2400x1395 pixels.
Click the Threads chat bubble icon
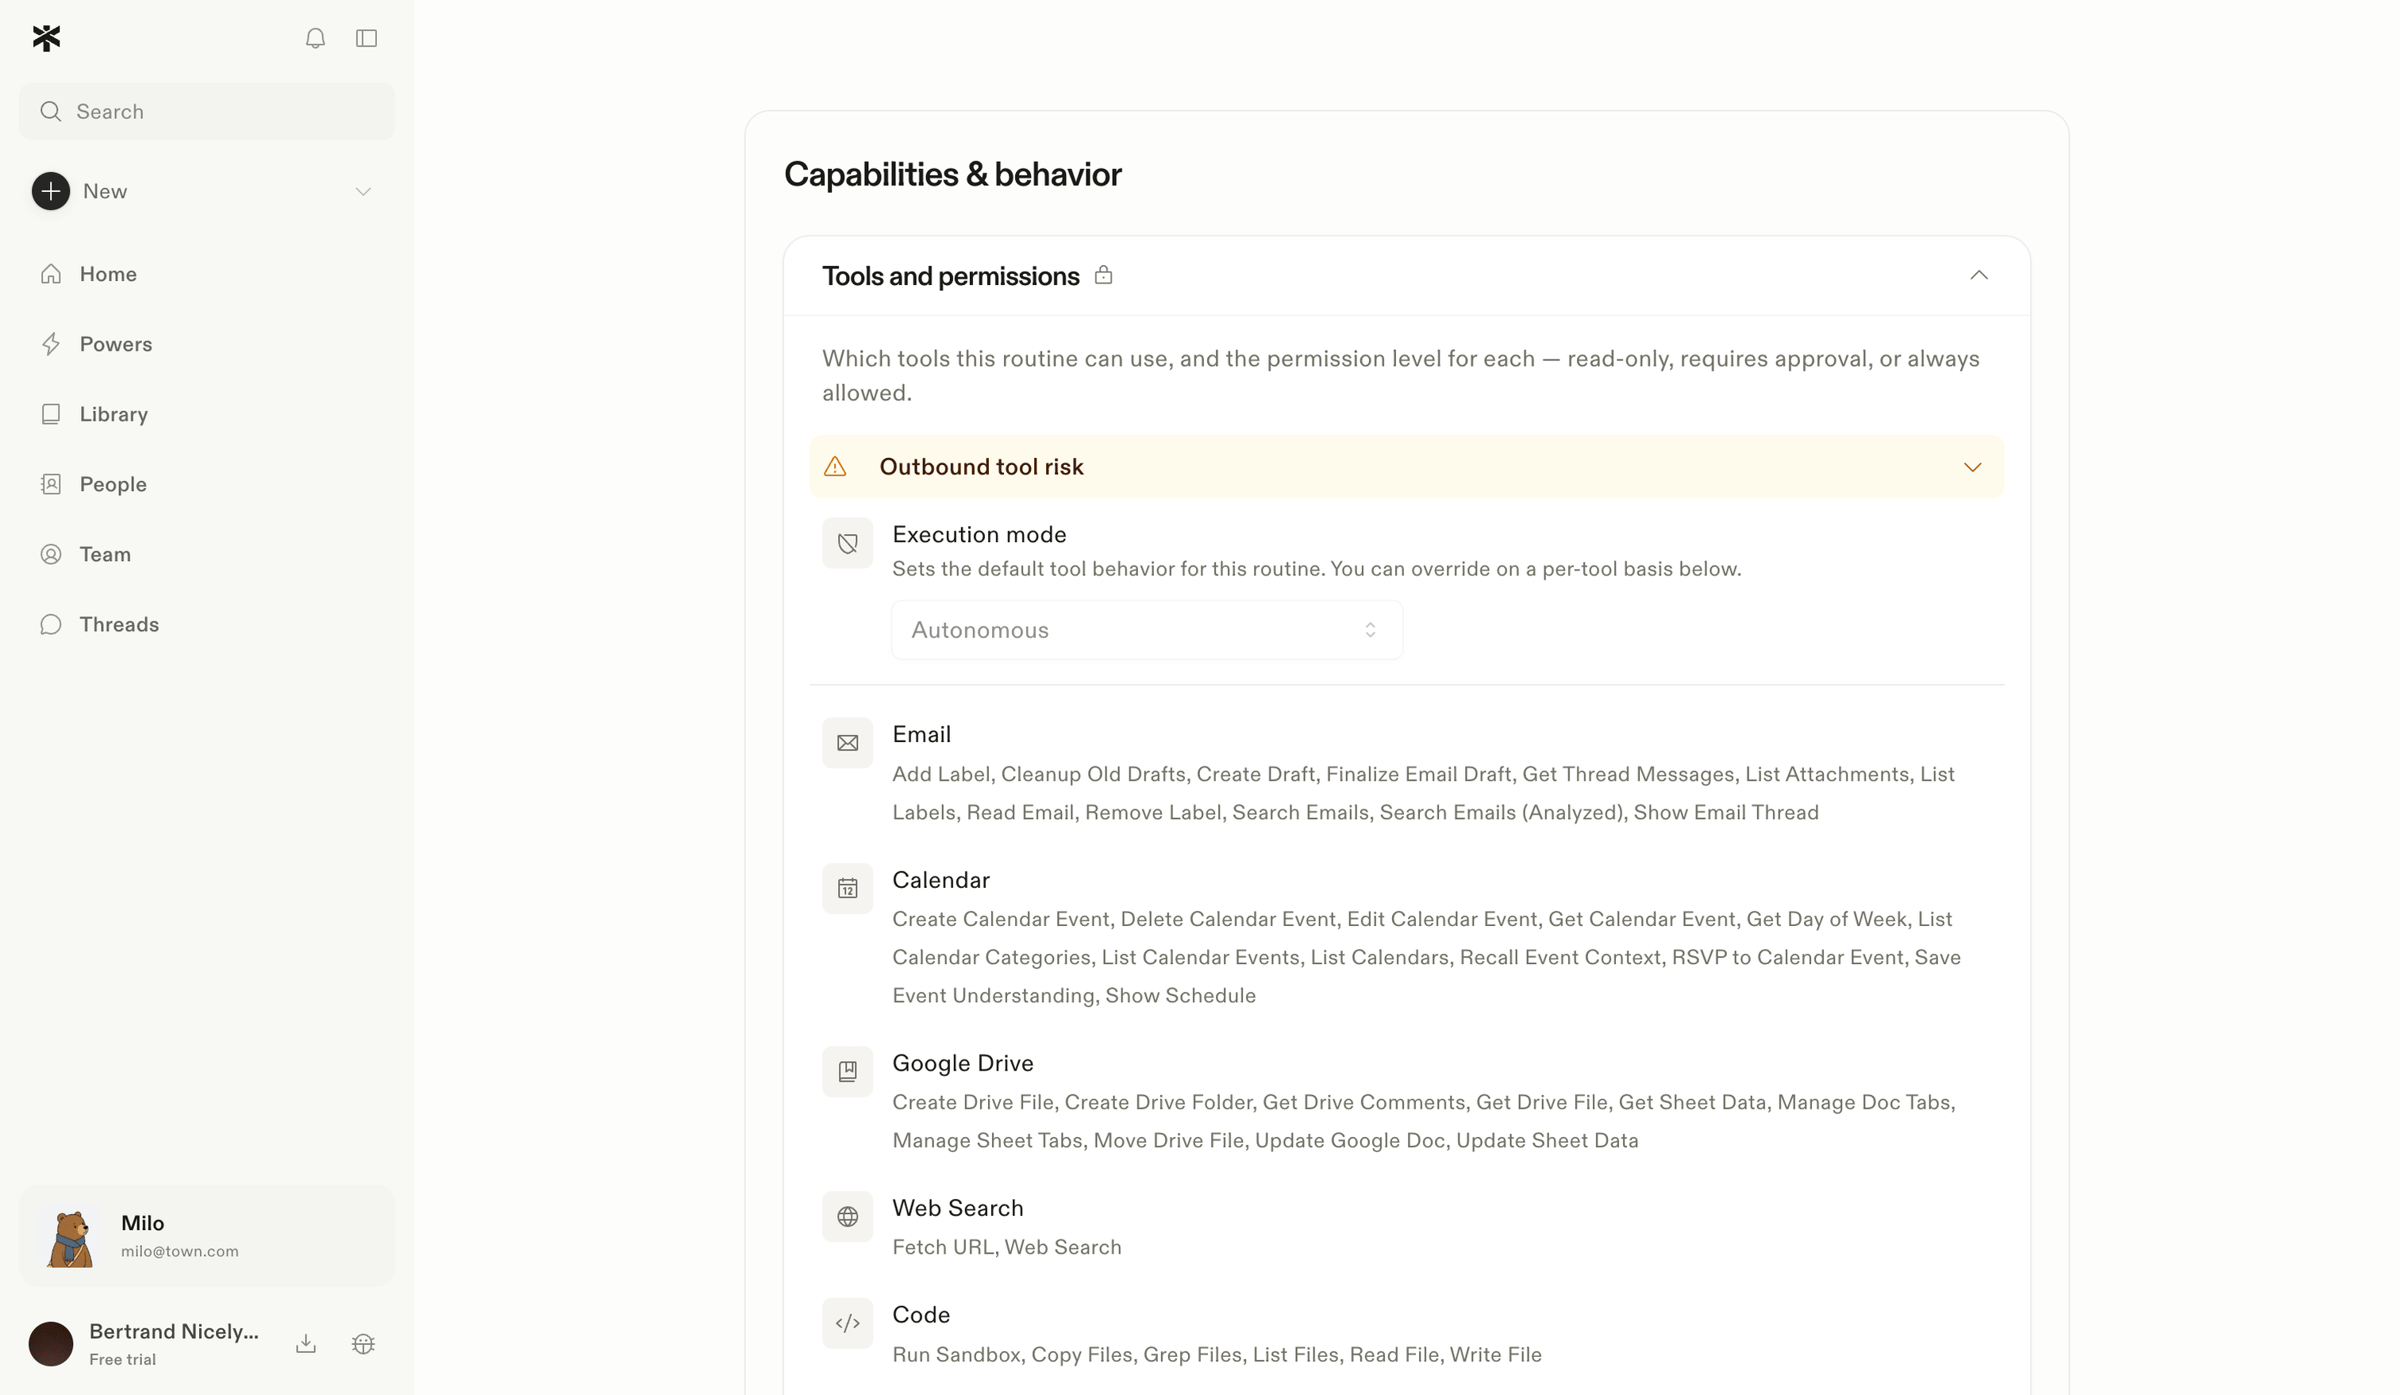tap(51, 624)
